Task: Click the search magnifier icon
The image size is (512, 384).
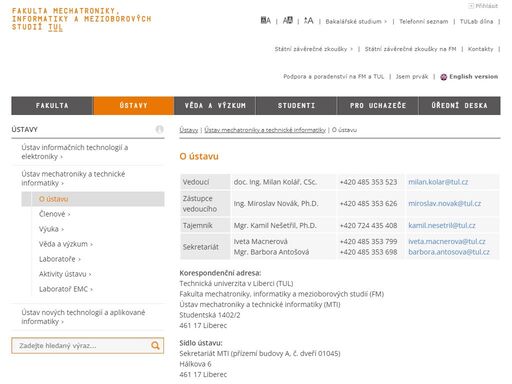Action: (x=155, y=345)
